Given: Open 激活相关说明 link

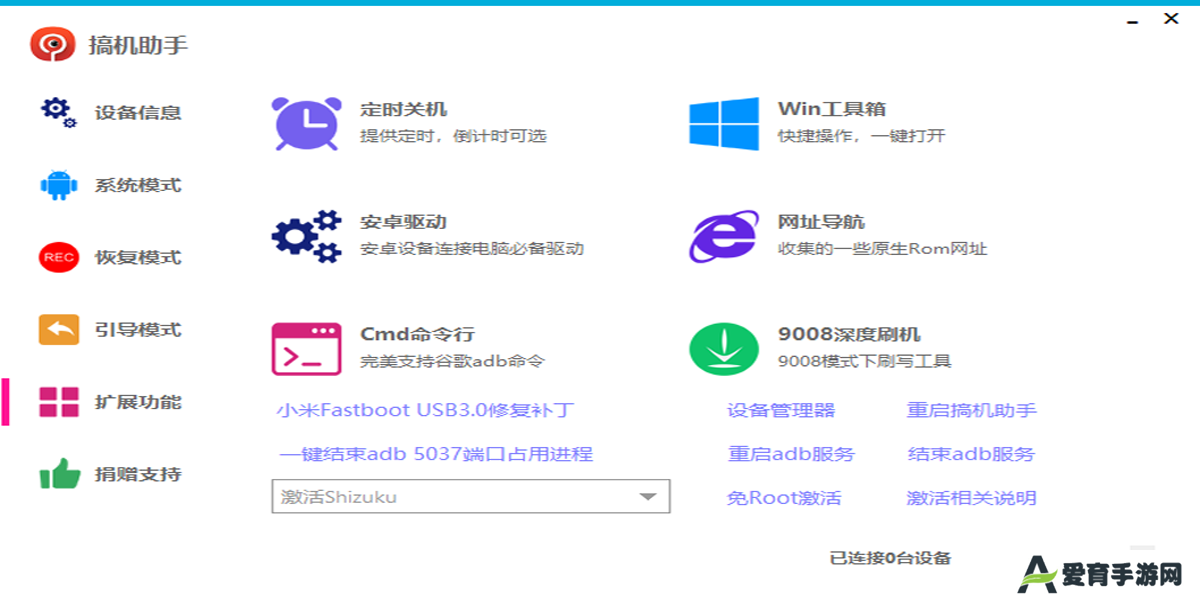Looking at the screenshot, I should coord(972,498).
